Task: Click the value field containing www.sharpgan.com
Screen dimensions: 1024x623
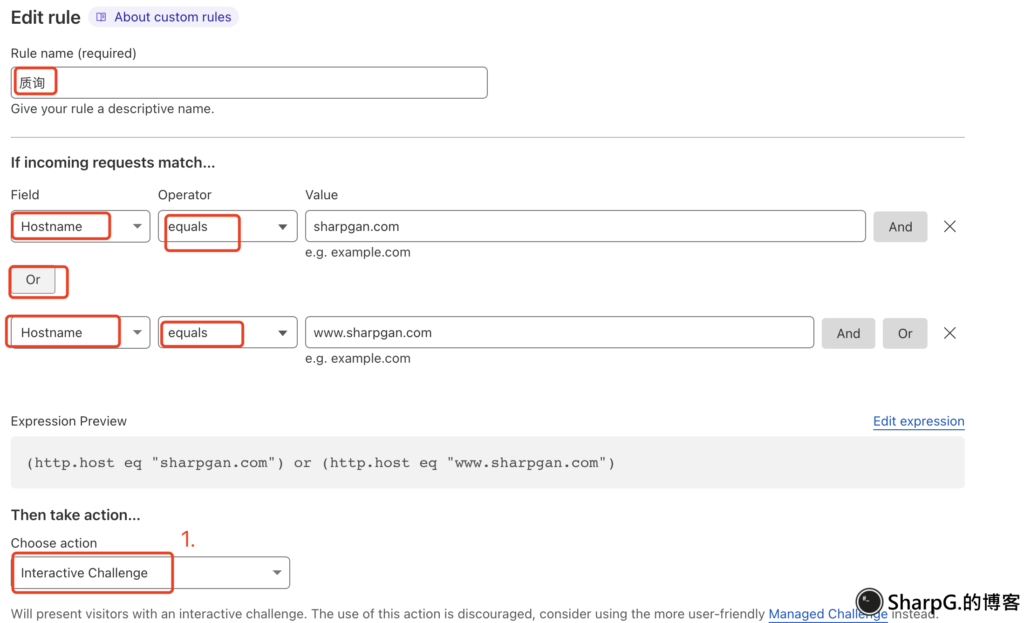Action: pyautogui.click(x=558, y=333)
